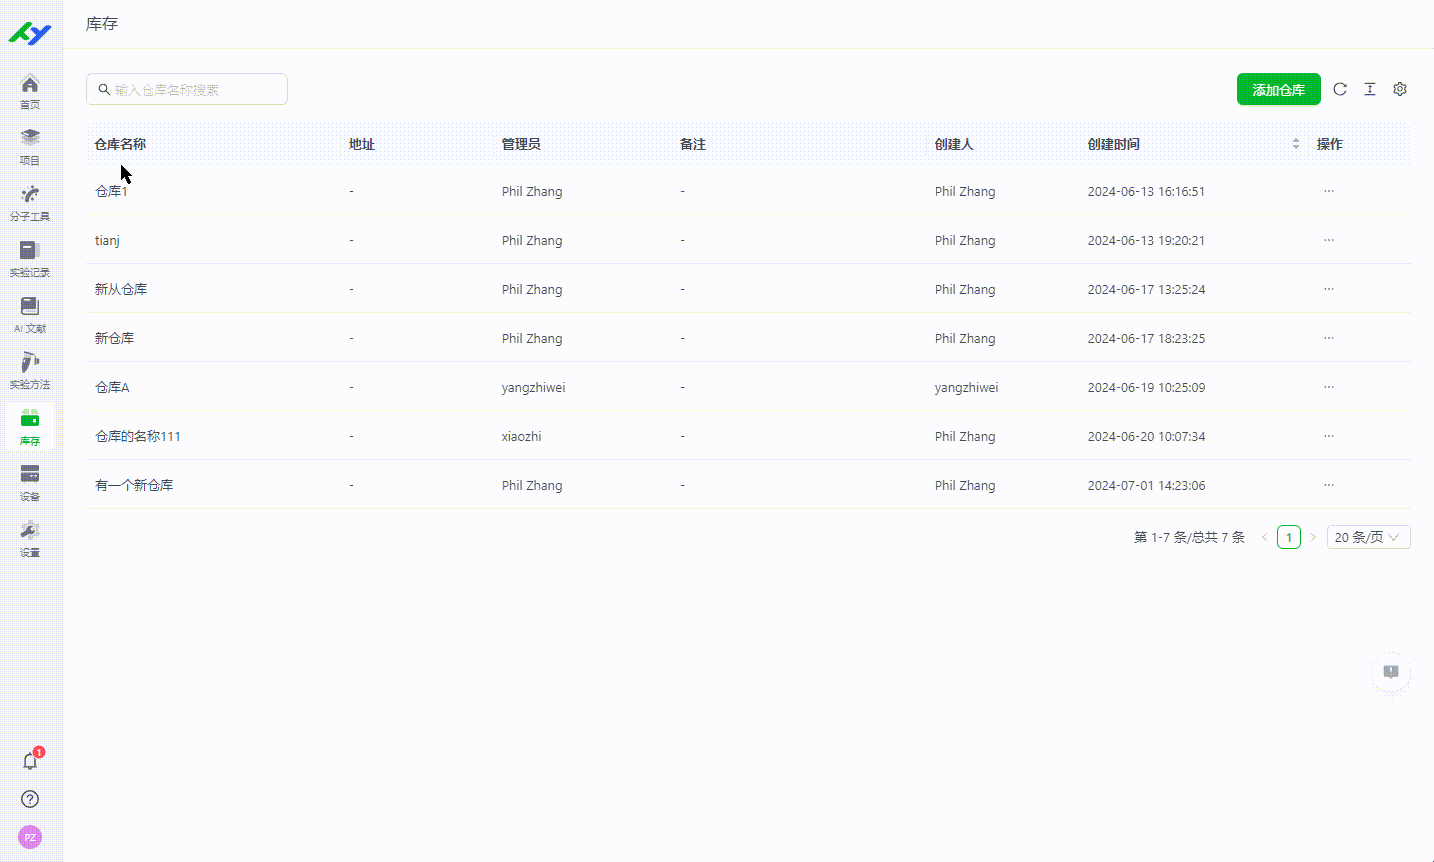The height and width of the screenshot is (862, 1434).
Task: Refresh the warehouse list
Action: (x=1340, y=89)
